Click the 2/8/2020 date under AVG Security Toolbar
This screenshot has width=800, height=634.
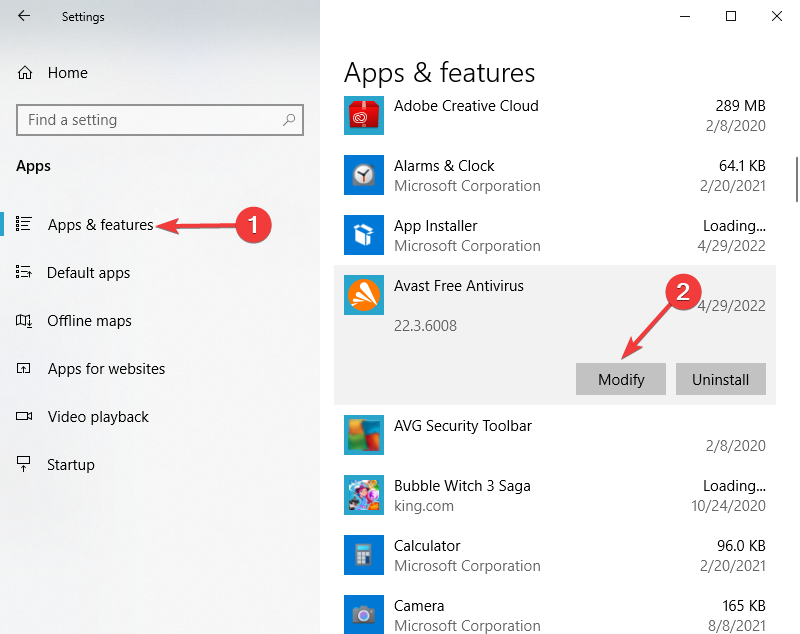click(x=736, y=446)
